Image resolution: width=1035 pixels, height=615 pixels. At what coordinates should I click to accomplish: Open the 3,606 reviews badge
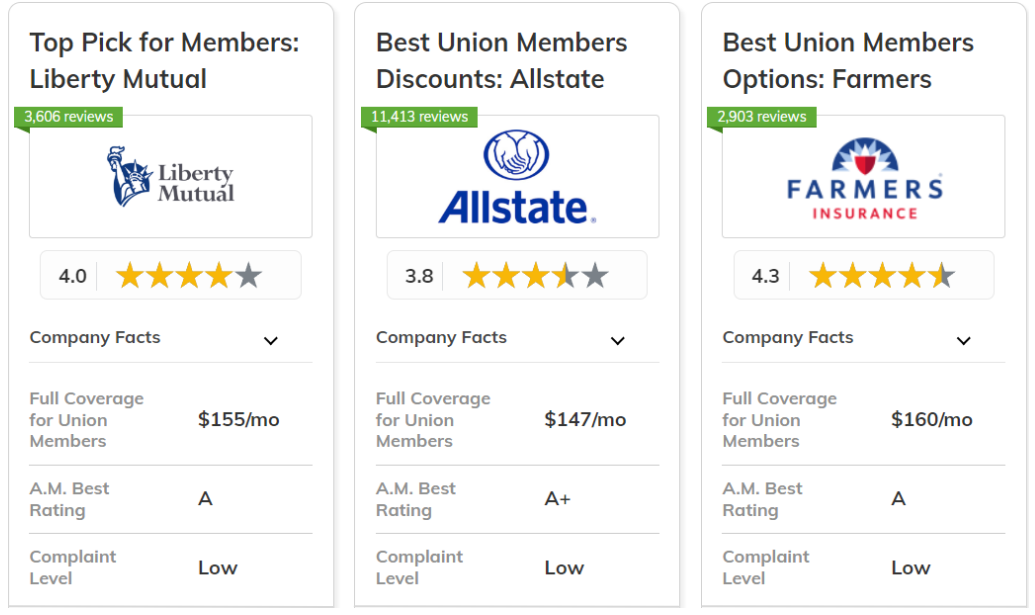[69, 117]
